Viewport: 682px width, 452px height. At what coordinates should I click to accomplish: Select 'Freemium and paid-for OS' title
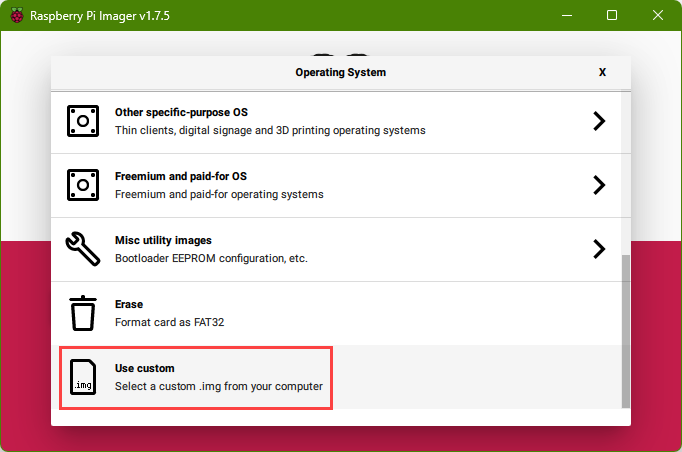[181, 176]
